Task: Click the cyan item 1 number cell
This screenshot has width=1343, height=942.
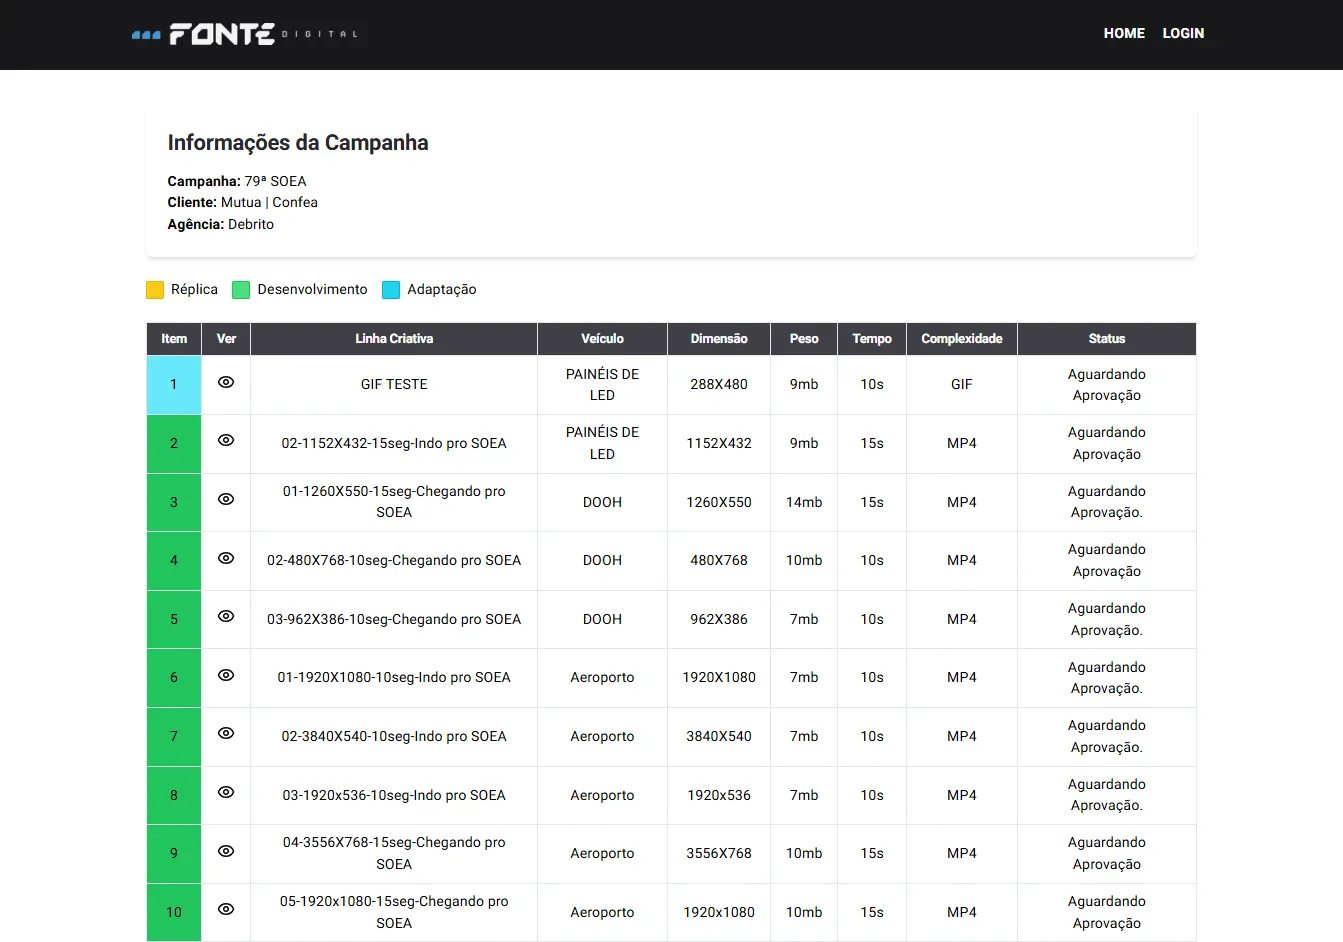Action: point(174,385)
